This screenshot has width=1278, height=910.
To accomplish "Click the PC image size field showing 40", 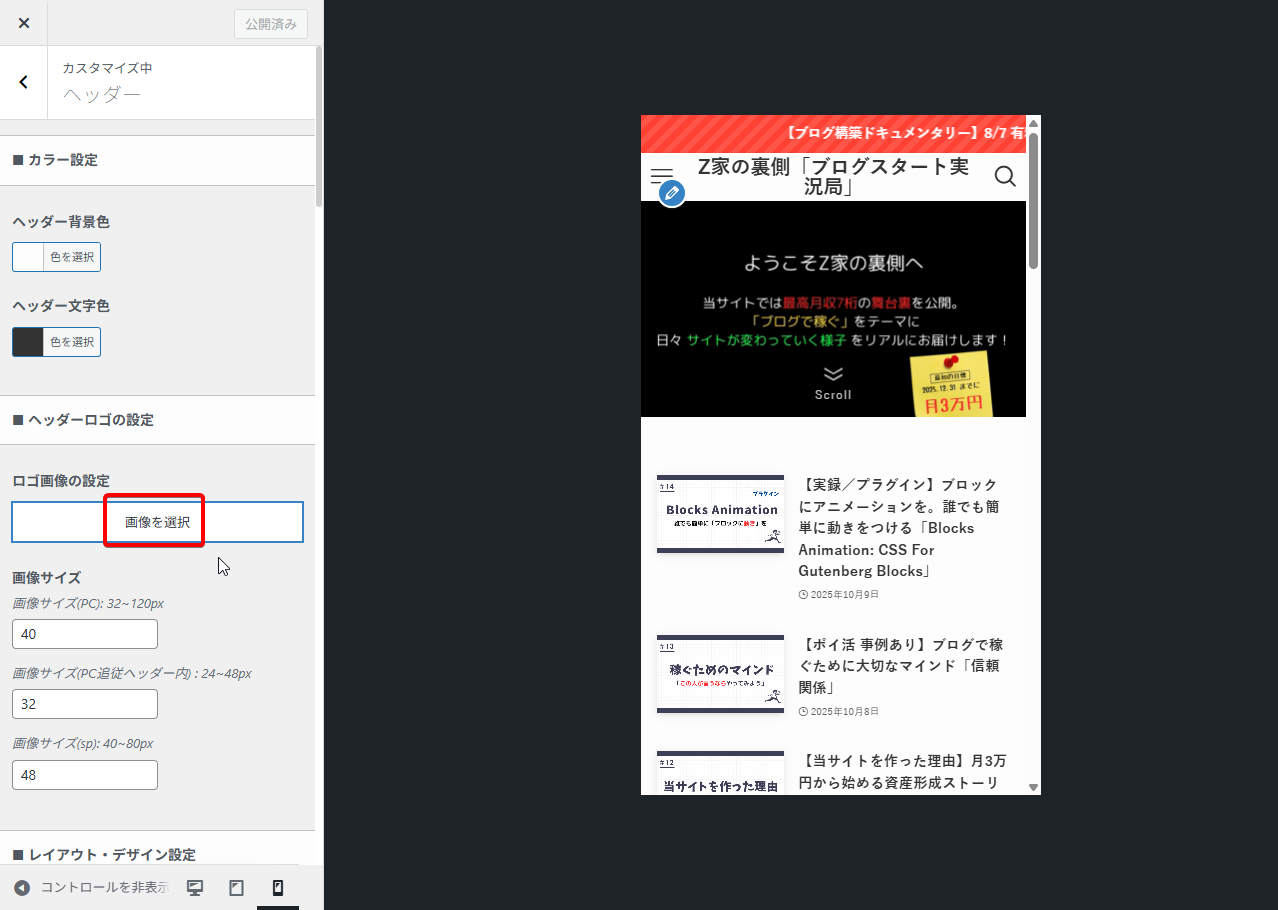I will point(85,634).
